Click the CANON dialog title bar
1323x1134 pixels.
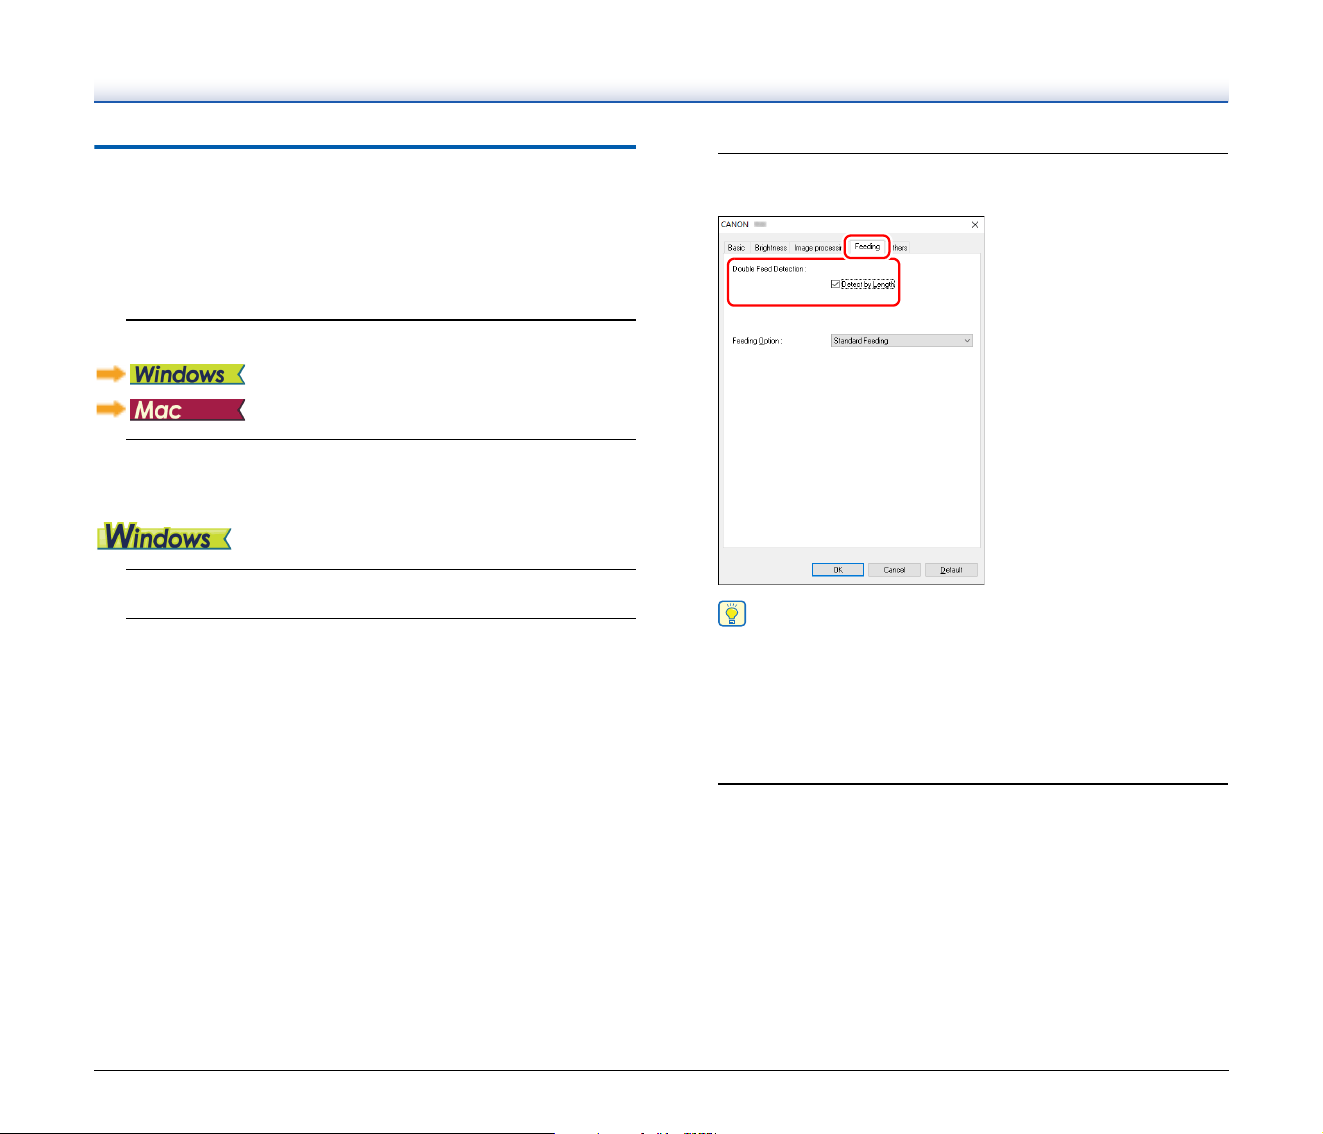tap(851, 225)
